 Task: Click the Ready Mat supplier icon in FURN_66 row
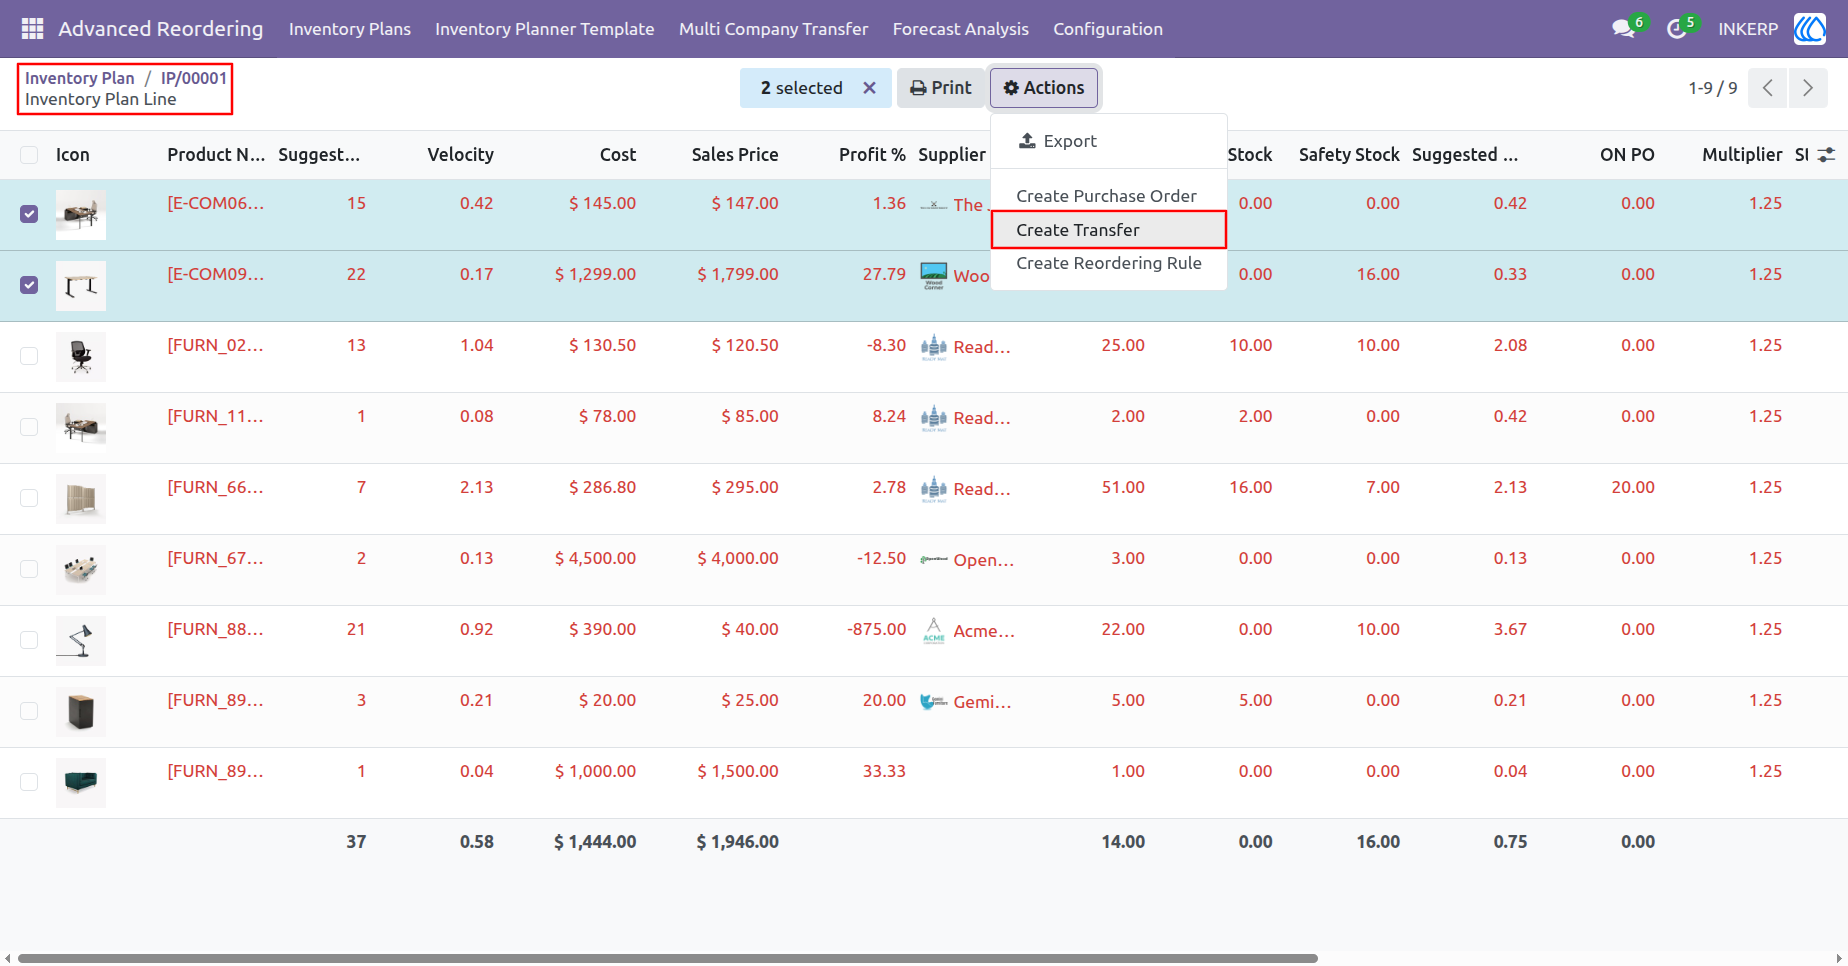pos(934,489)
